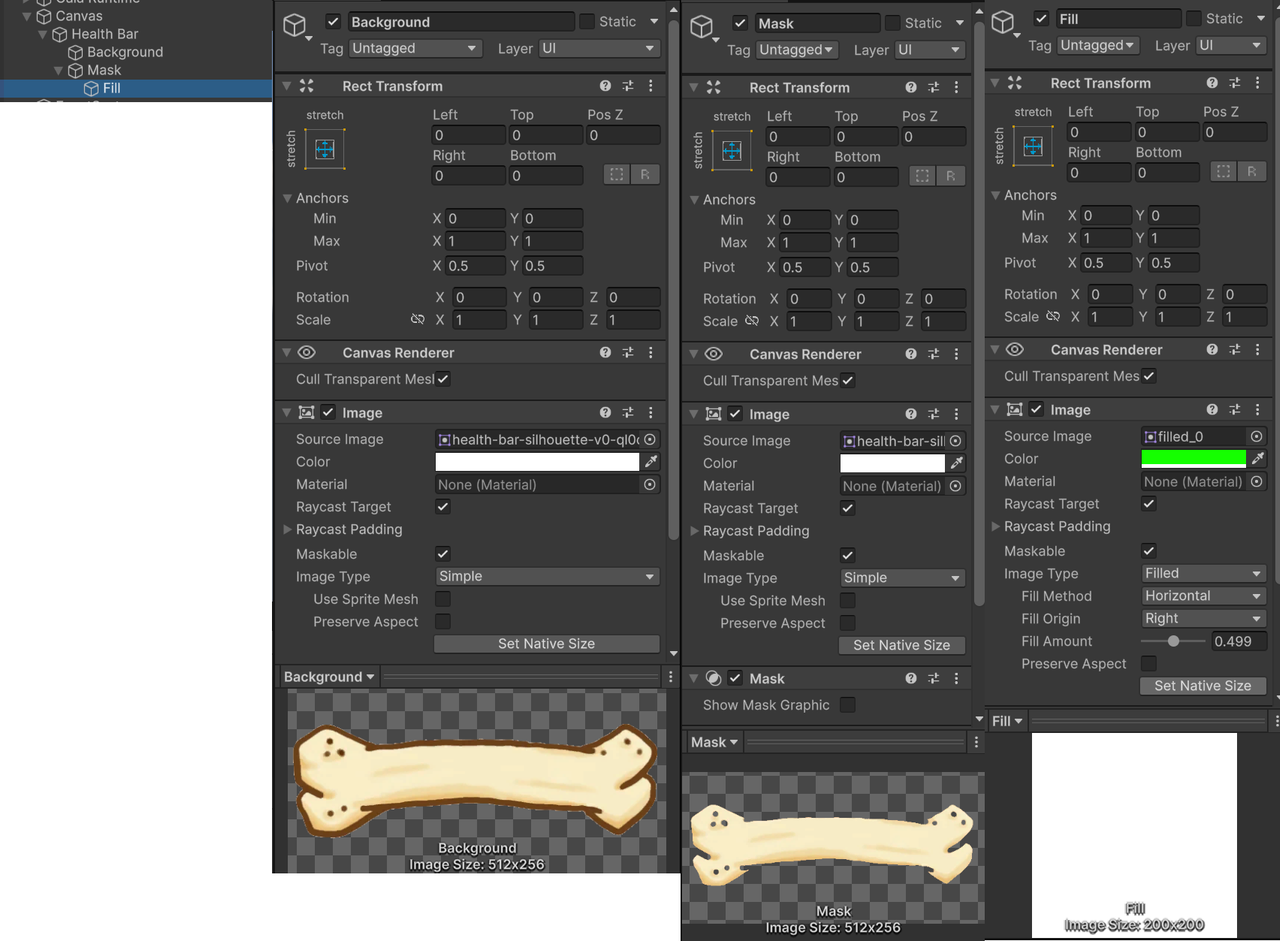This screenshot has height=941, width=1280.
Task: Select Canvas in the hierarchy
Action: (x=79, y=16)
